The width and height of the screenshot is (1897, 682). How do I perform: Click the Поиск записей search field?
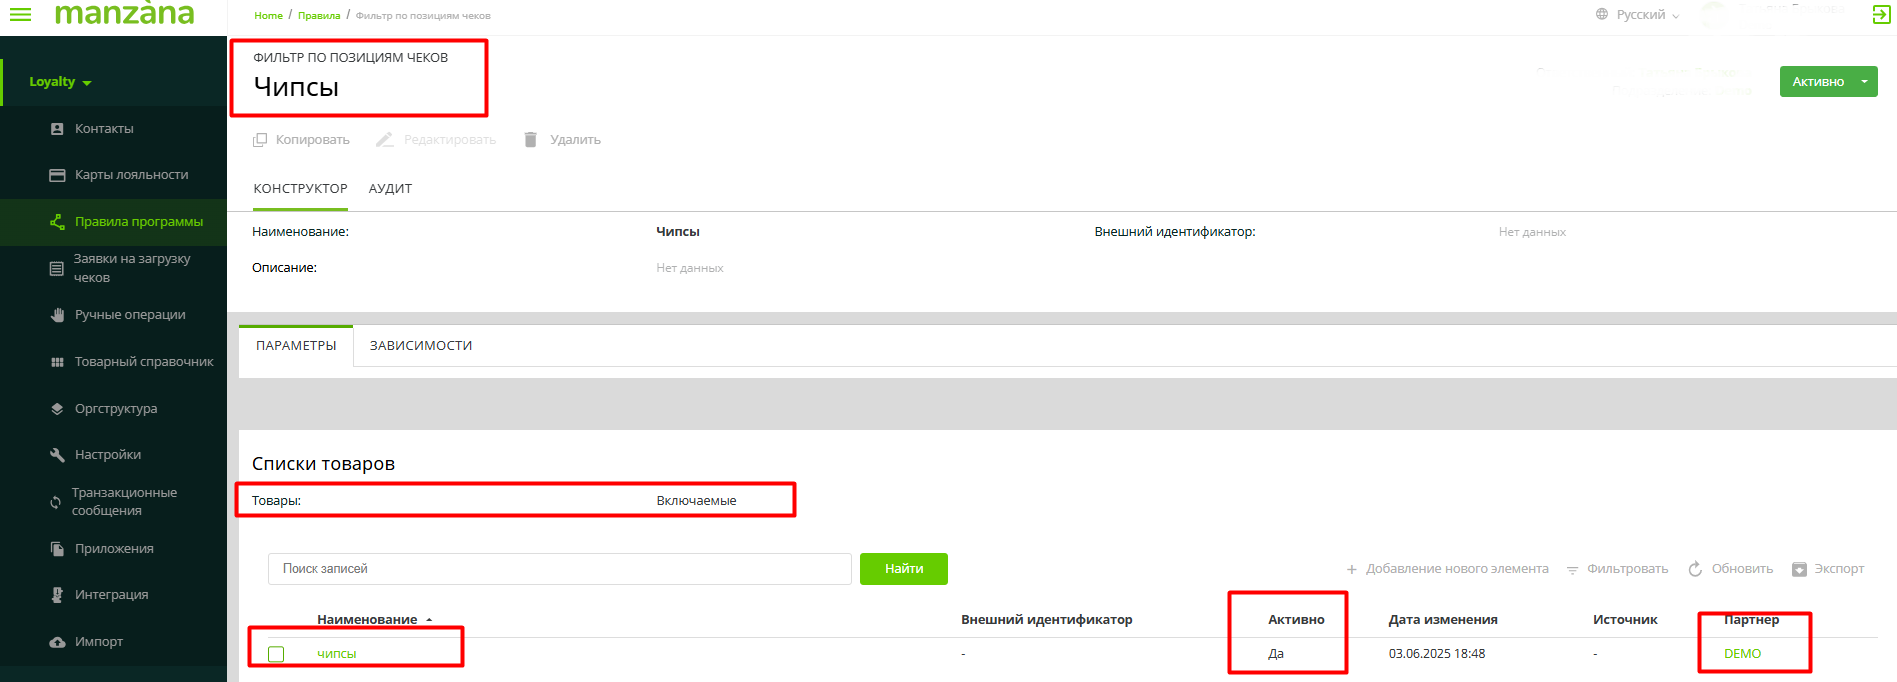tap(559, 569)
